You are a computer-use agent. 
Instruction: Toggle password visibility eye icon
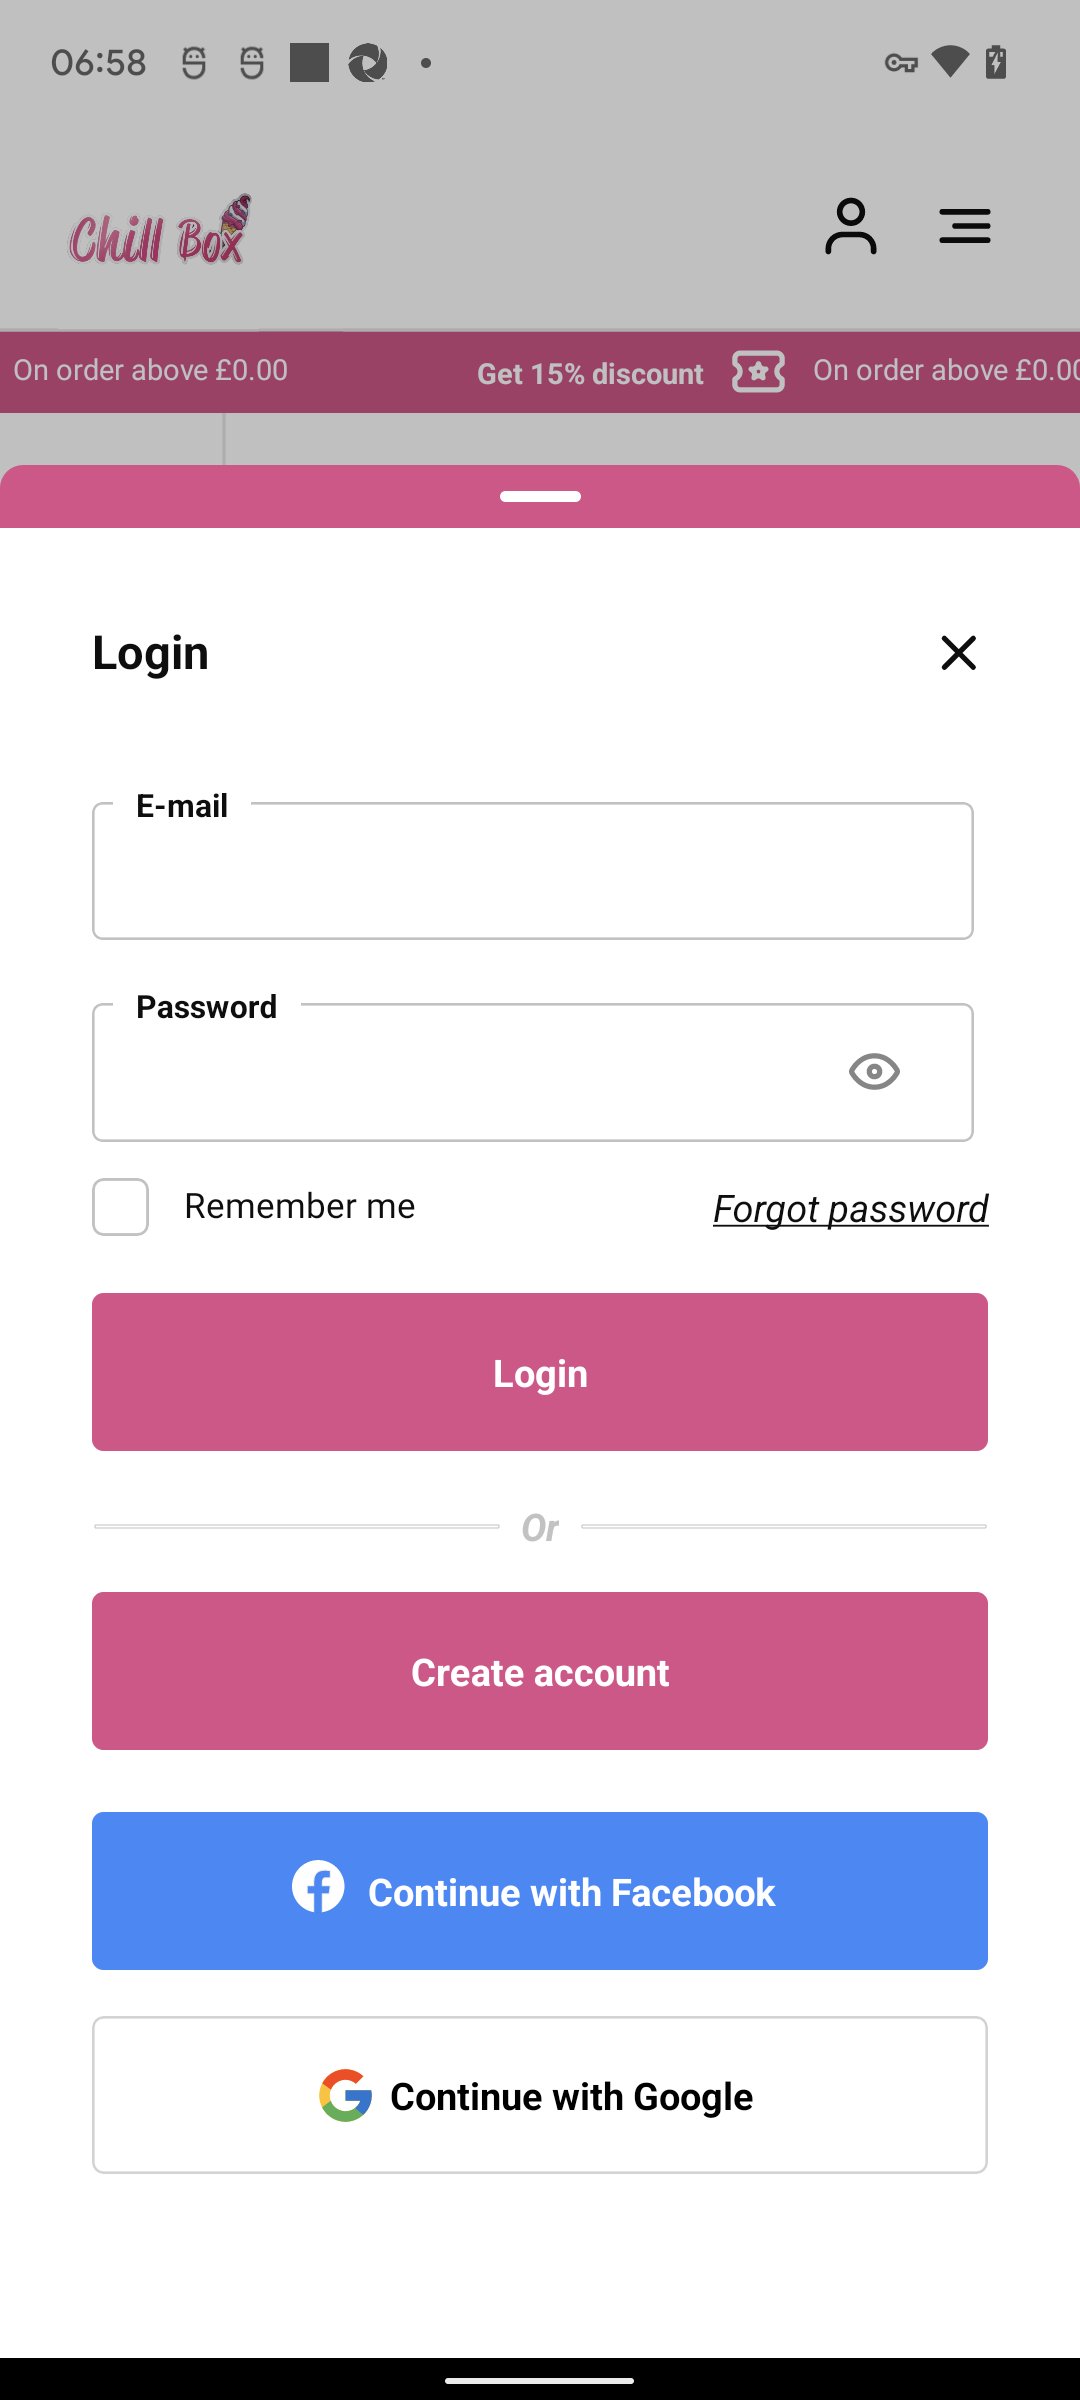tap(874, 1072)
